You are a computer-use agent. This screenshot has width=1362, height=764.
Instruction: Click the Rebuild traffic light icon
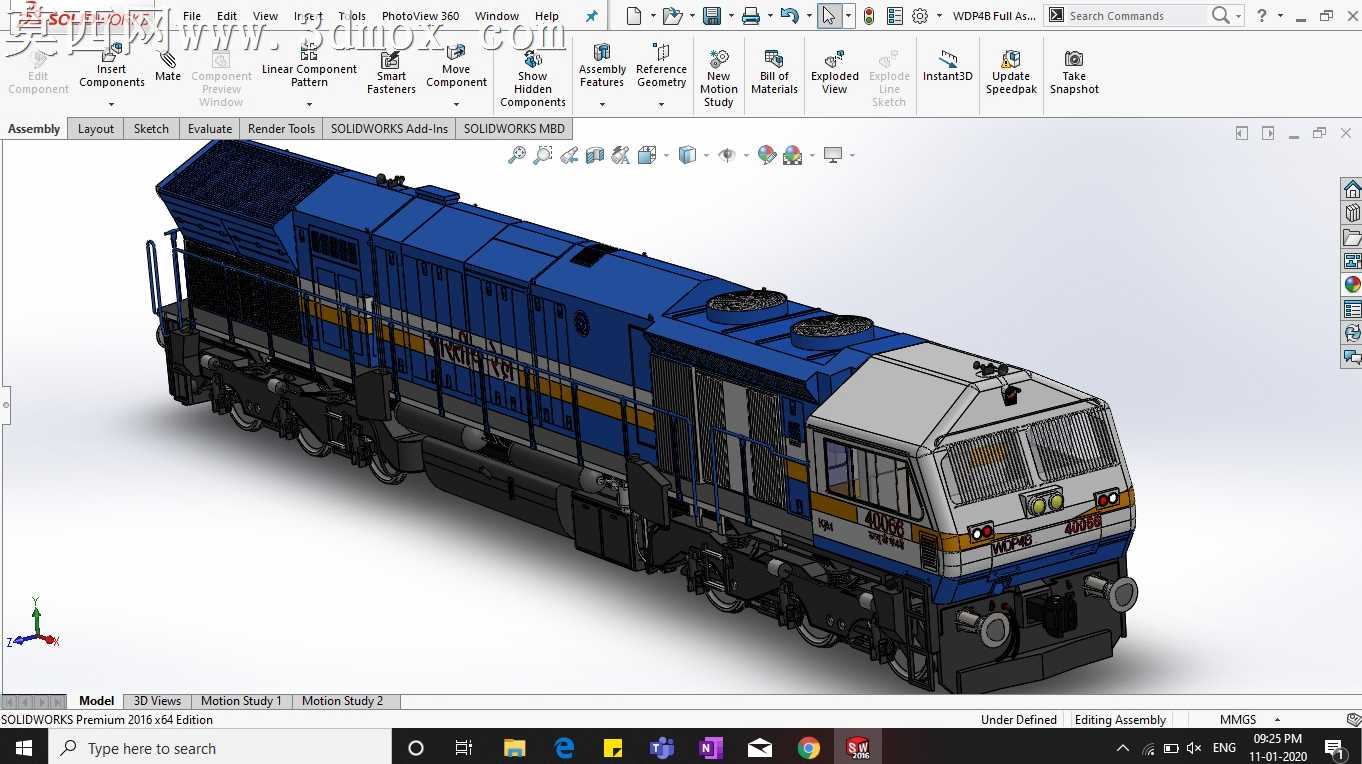pos(868,16)
